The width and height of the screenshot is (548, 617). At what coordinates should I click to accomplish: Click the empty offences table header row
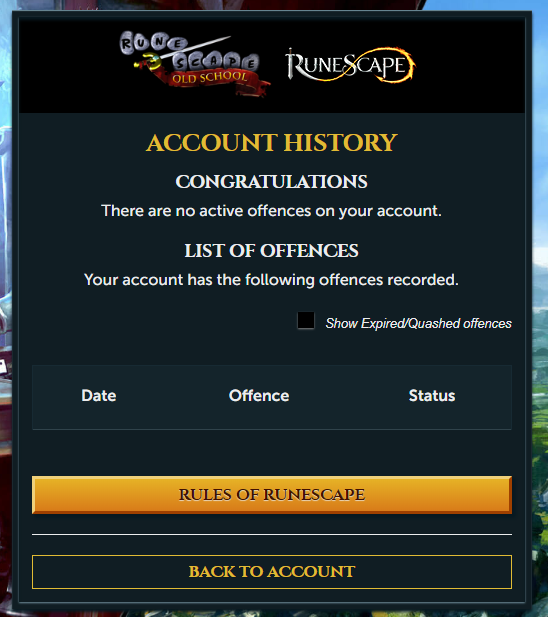tap(272, 397)
